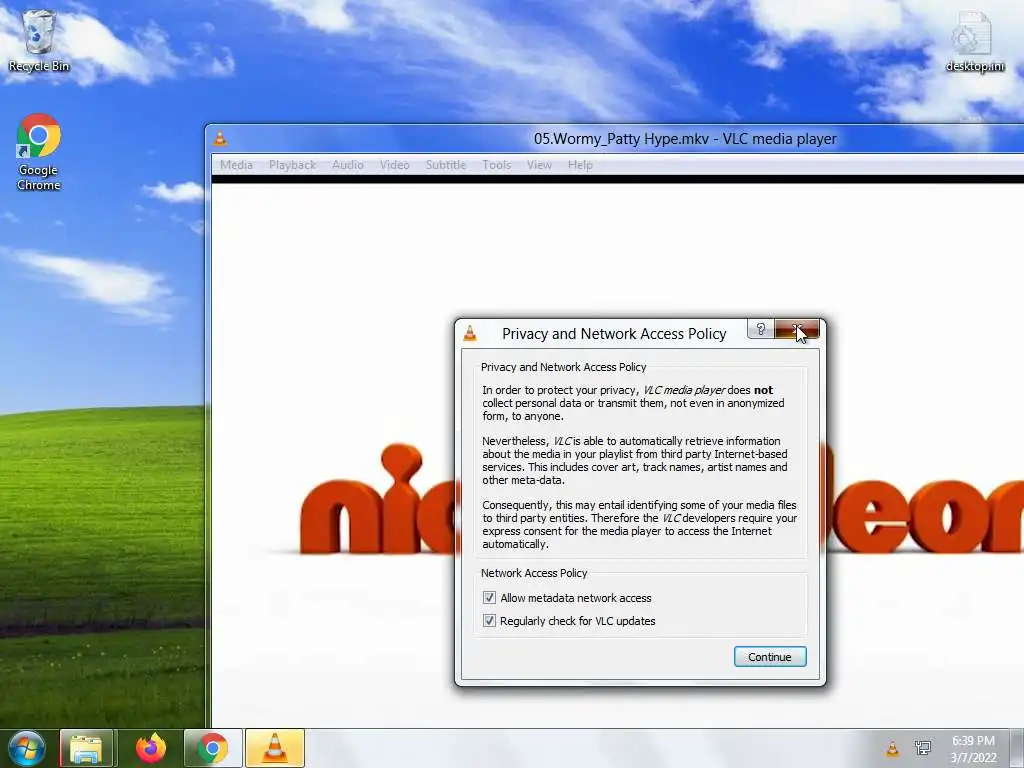This screenshot has height=768, width=1024.
Task: Open the clock showing 6:39 PM
Action: click(x=973, y=749)
